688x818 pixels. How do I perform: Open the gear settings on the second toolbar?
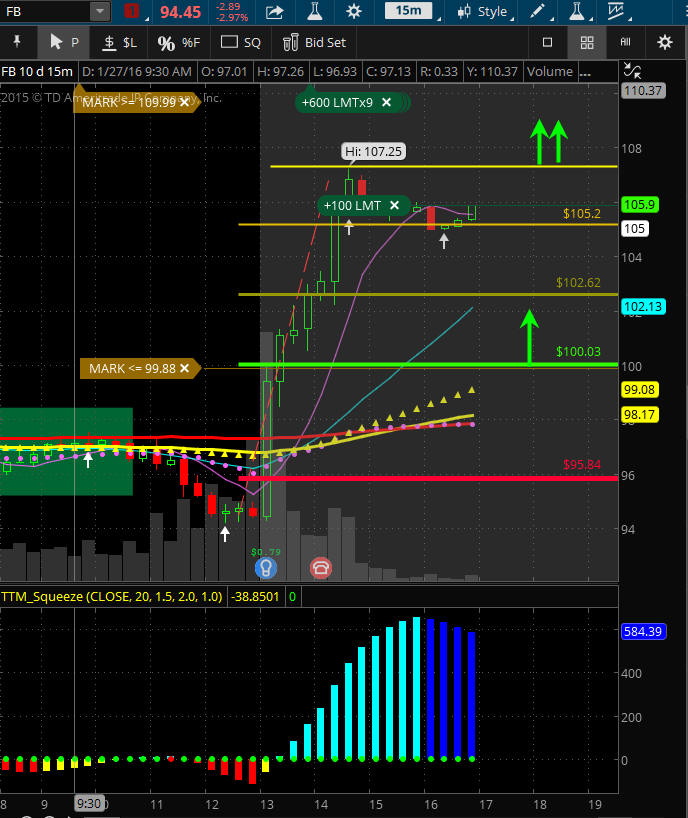665,42
